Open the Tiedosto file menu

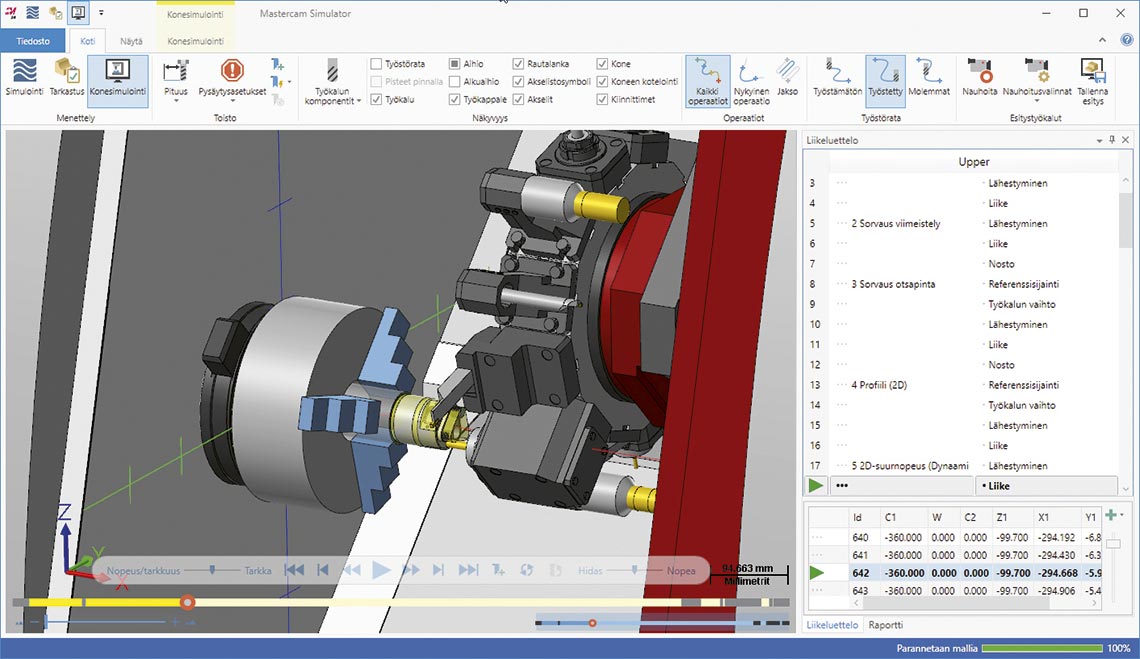coord(33,41)
